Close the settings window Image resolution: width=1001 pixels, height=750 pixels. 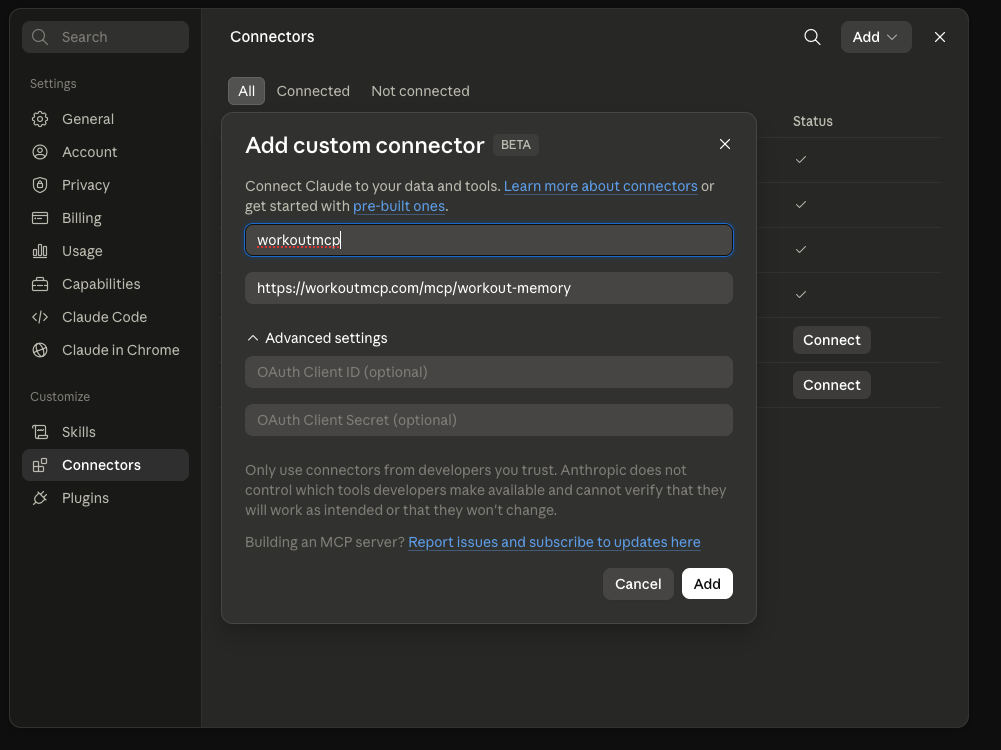(940, 37)
